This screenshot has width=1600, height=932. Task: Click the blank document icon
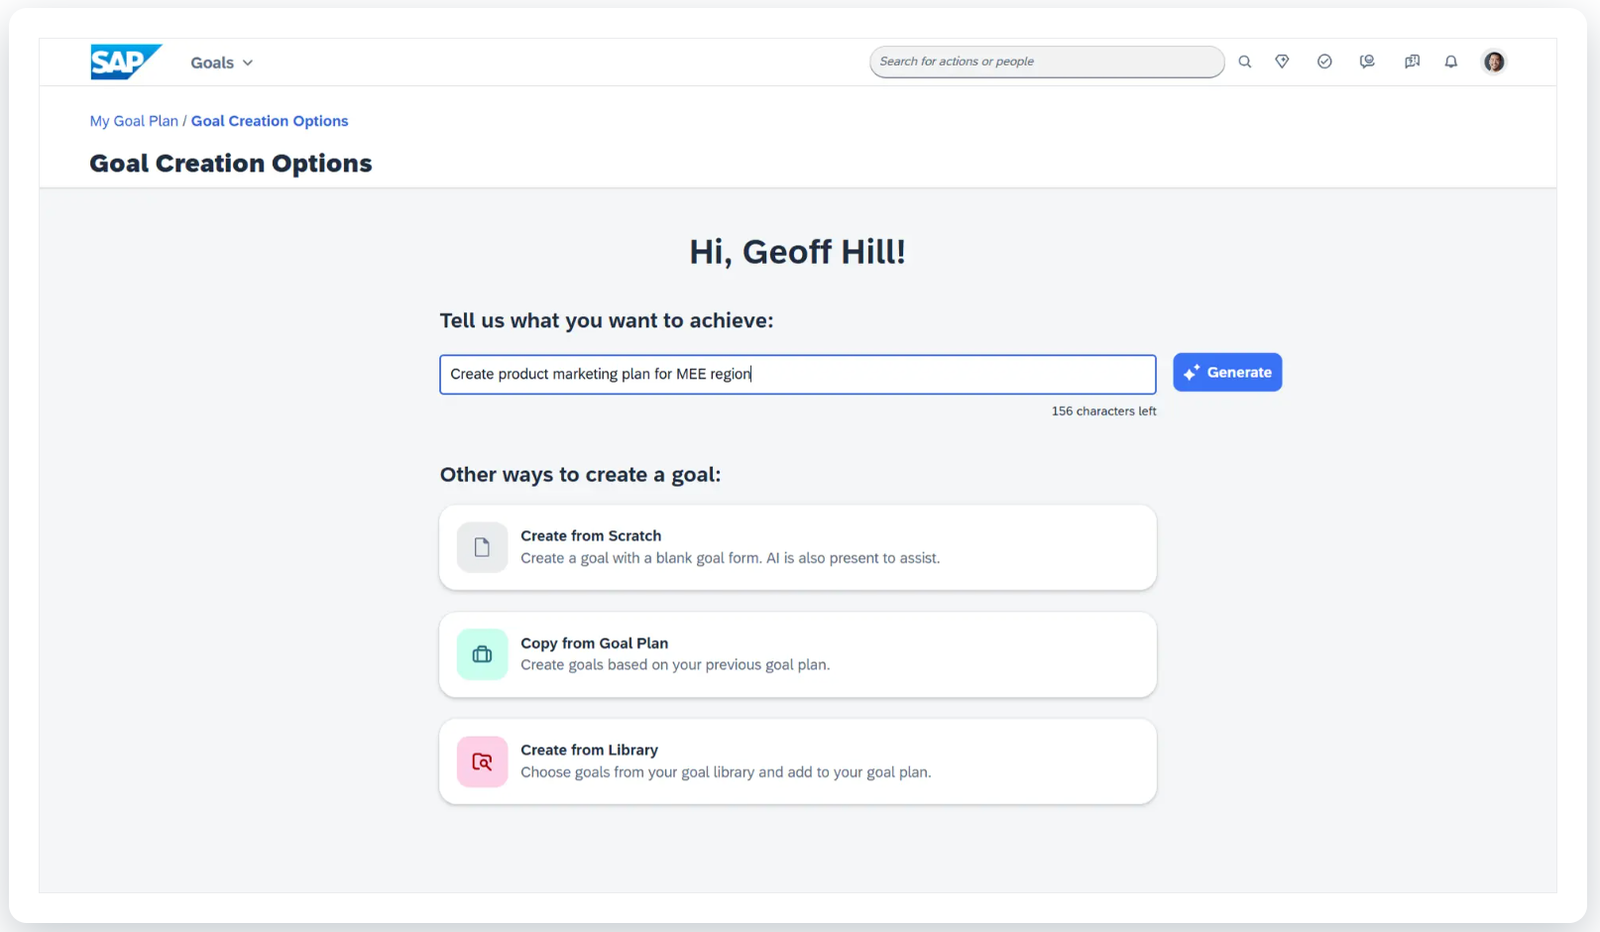click(482, 547)
